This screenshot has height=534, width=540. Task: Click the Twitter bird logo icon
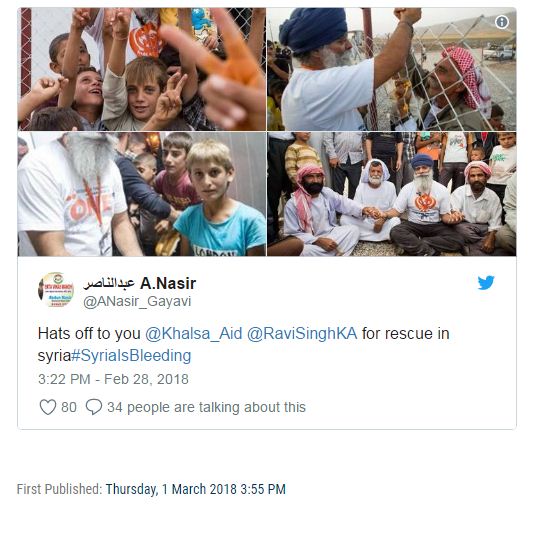pos(486,283)
